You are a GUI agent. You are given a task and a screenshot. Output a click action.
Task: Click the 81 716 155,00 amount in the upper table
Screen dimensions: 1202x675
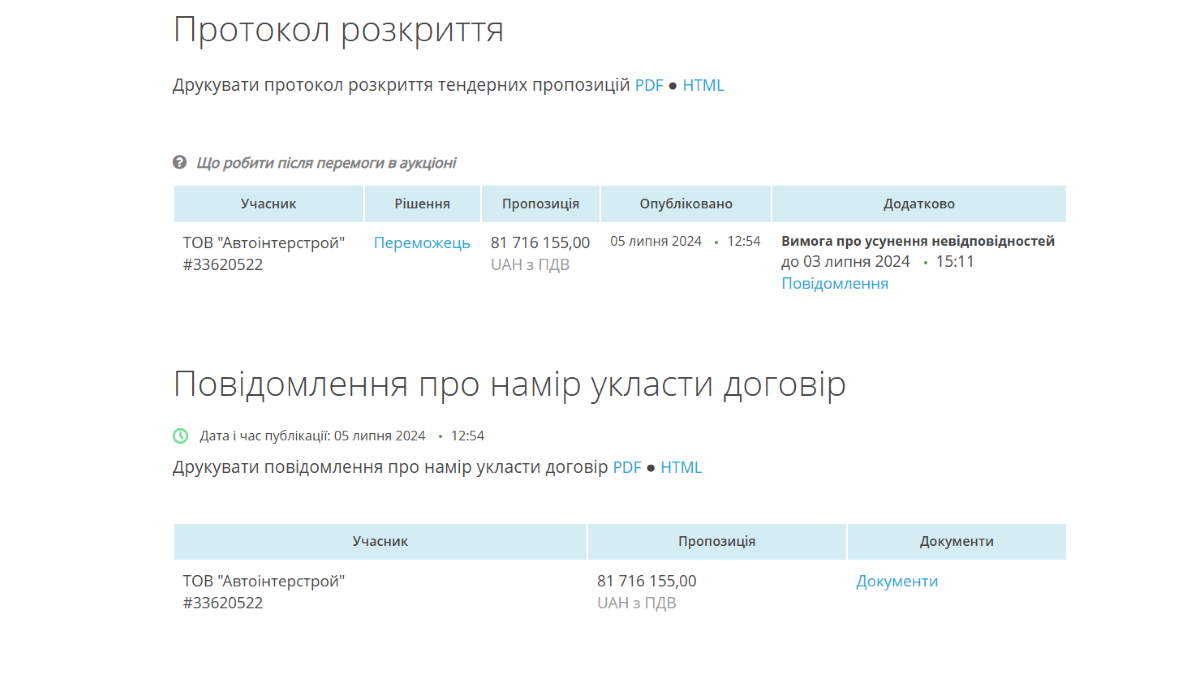(540, 243)
